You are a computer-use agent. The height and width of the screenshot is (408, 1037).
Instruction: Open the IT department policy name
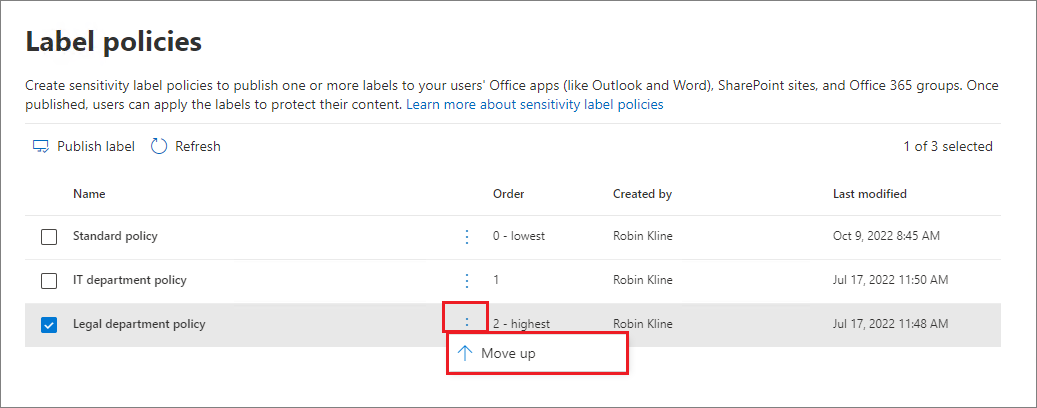point(129,280)
